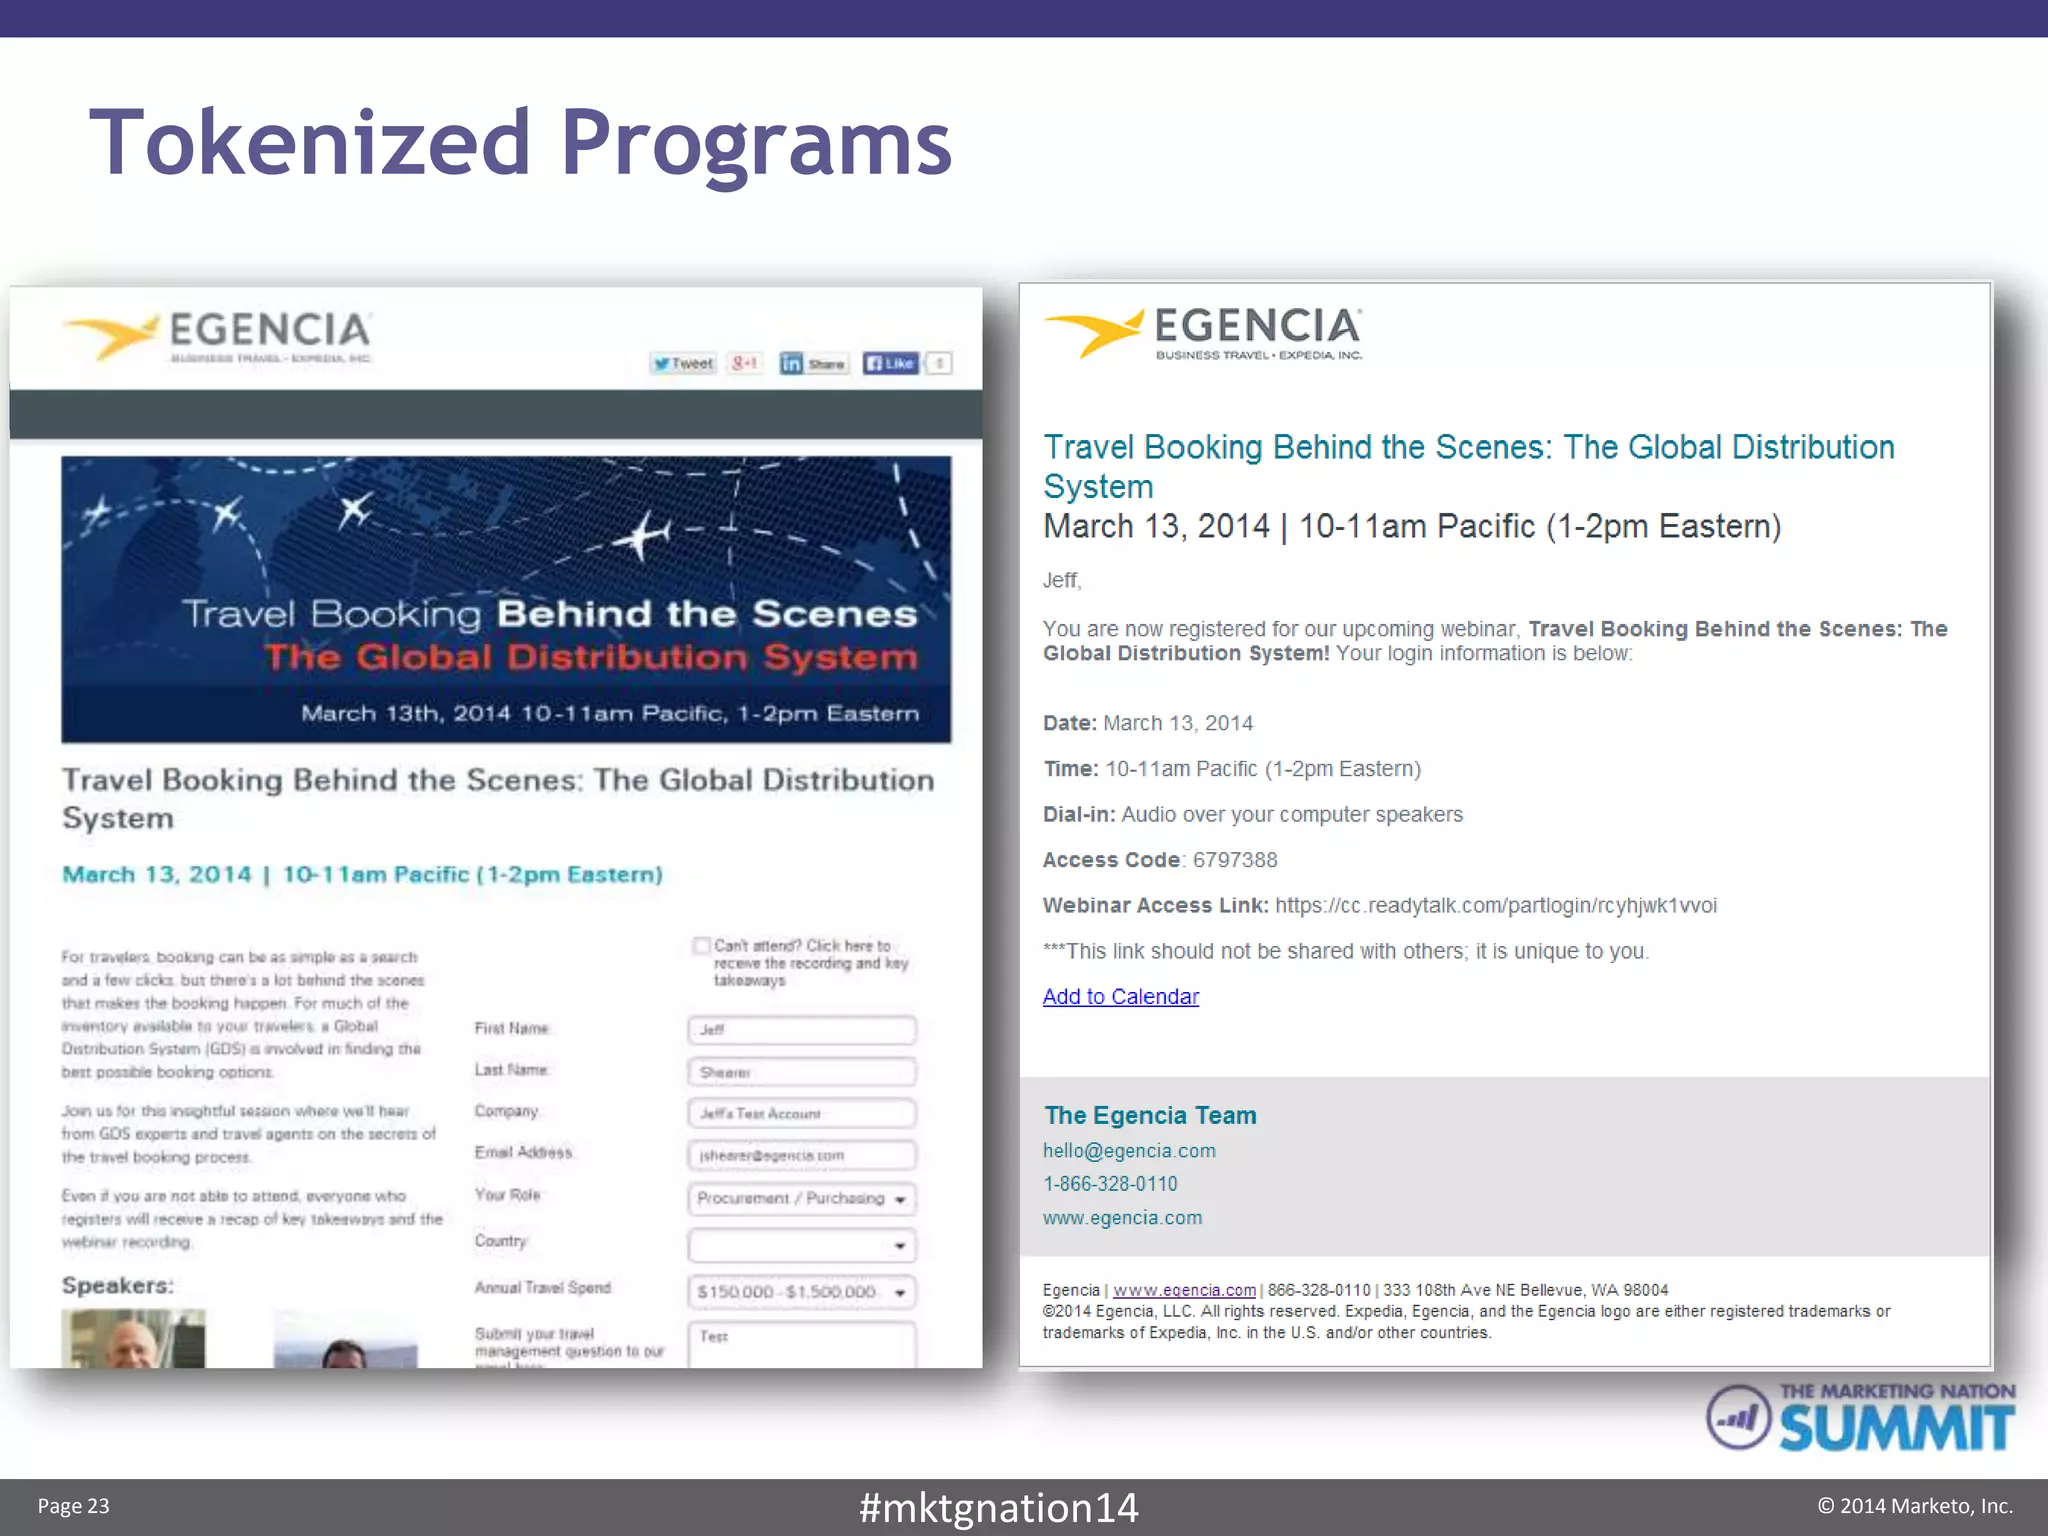
Task: Click the Travel Booking webinar banner image
Action: 506,599
